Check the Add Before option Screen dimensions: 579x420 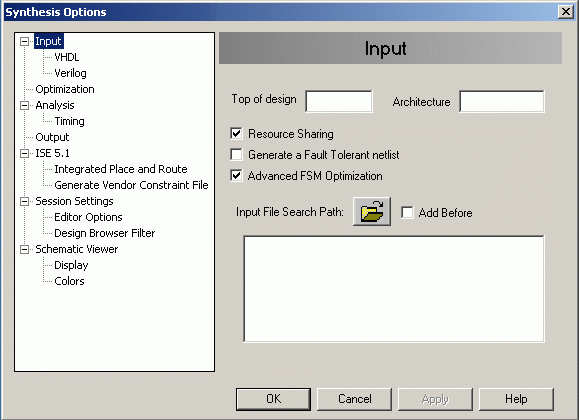(407, 212)
